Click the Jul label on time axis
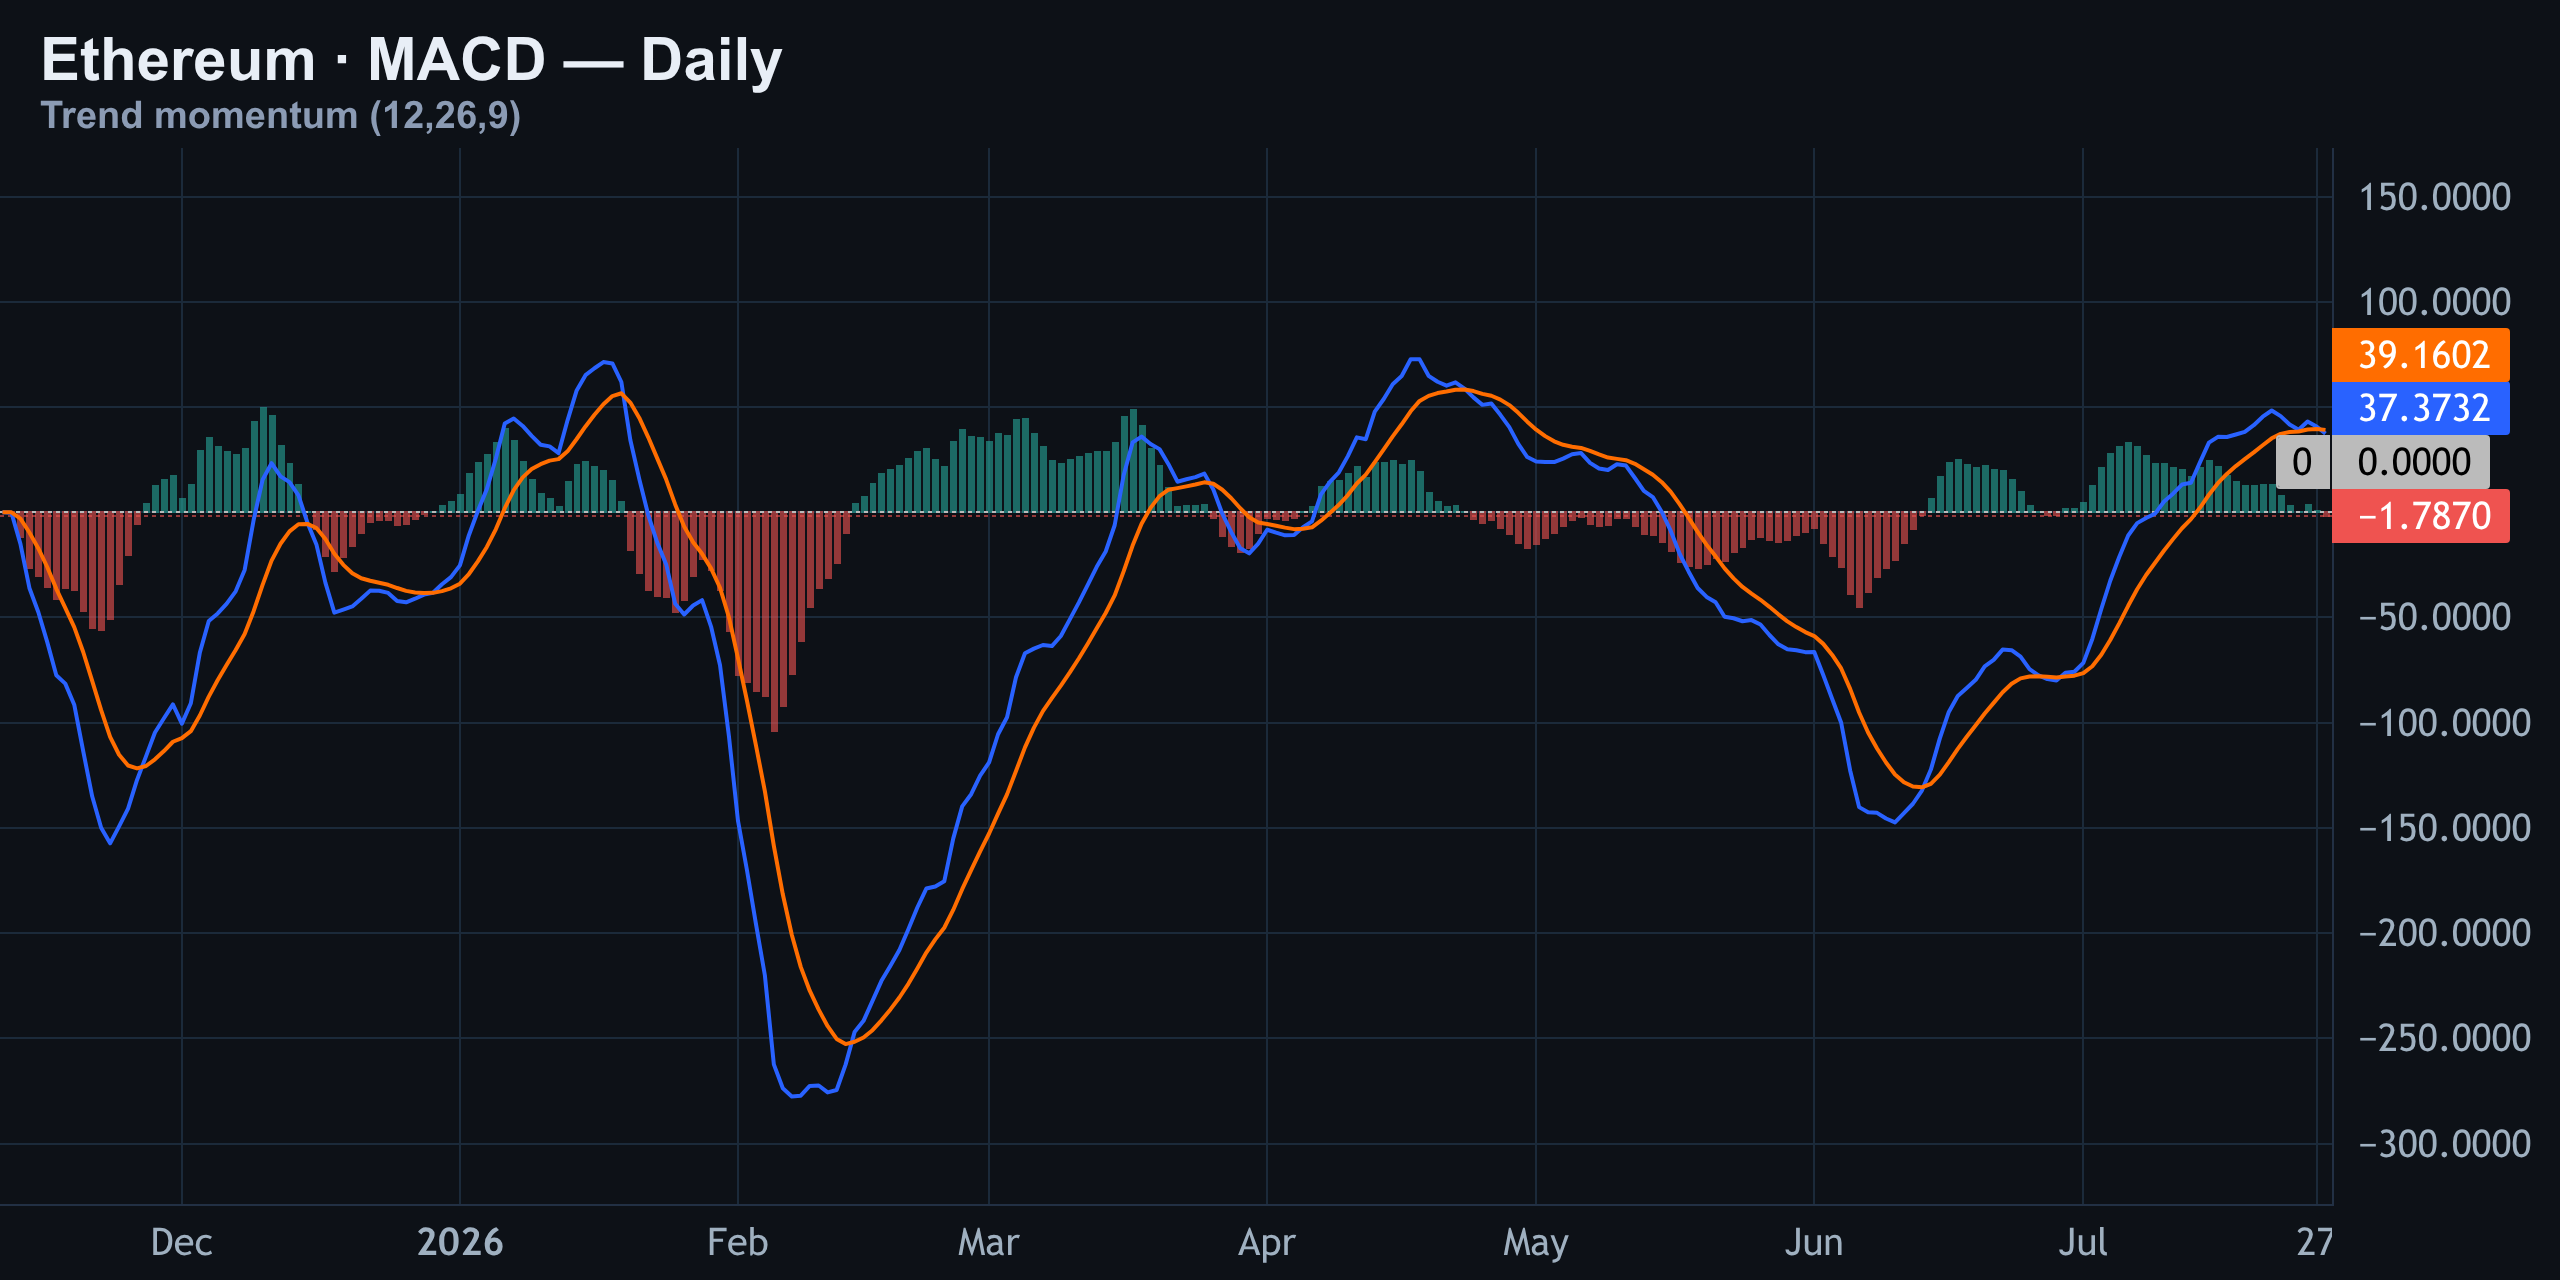The height and width of the screenshot is (1280, 2560). pos(2082,1243)
